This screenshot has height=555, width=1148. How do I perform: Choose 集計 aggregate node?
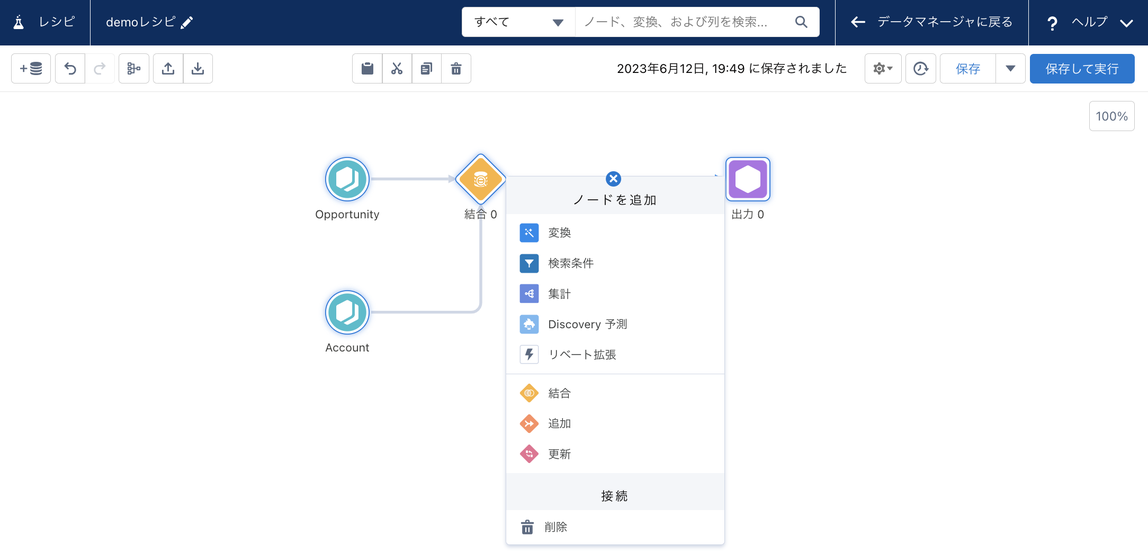(x=615, y=294)
